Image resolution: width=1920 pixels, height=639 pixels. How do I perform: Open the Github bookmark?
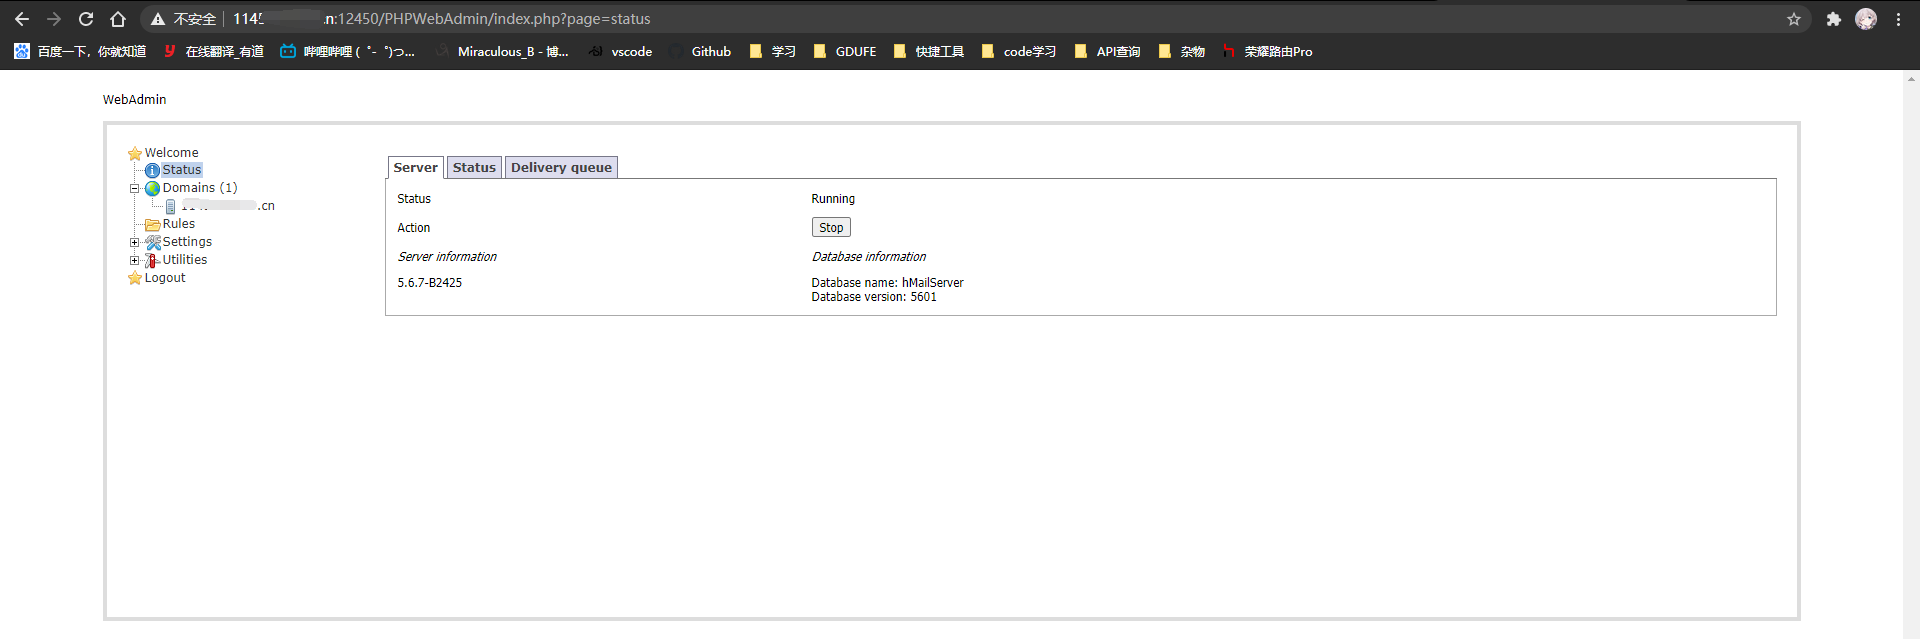pos(710,52)
